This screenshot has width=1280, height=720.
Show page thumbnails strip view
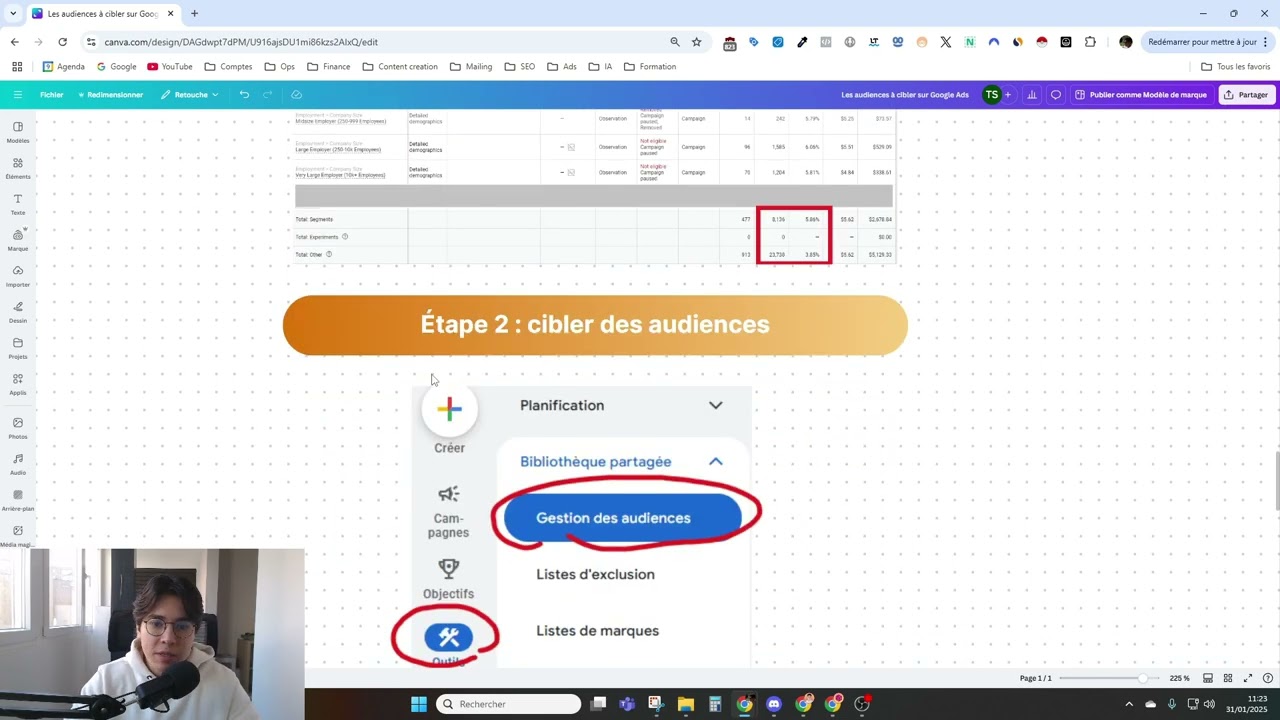click(1208, 678)
